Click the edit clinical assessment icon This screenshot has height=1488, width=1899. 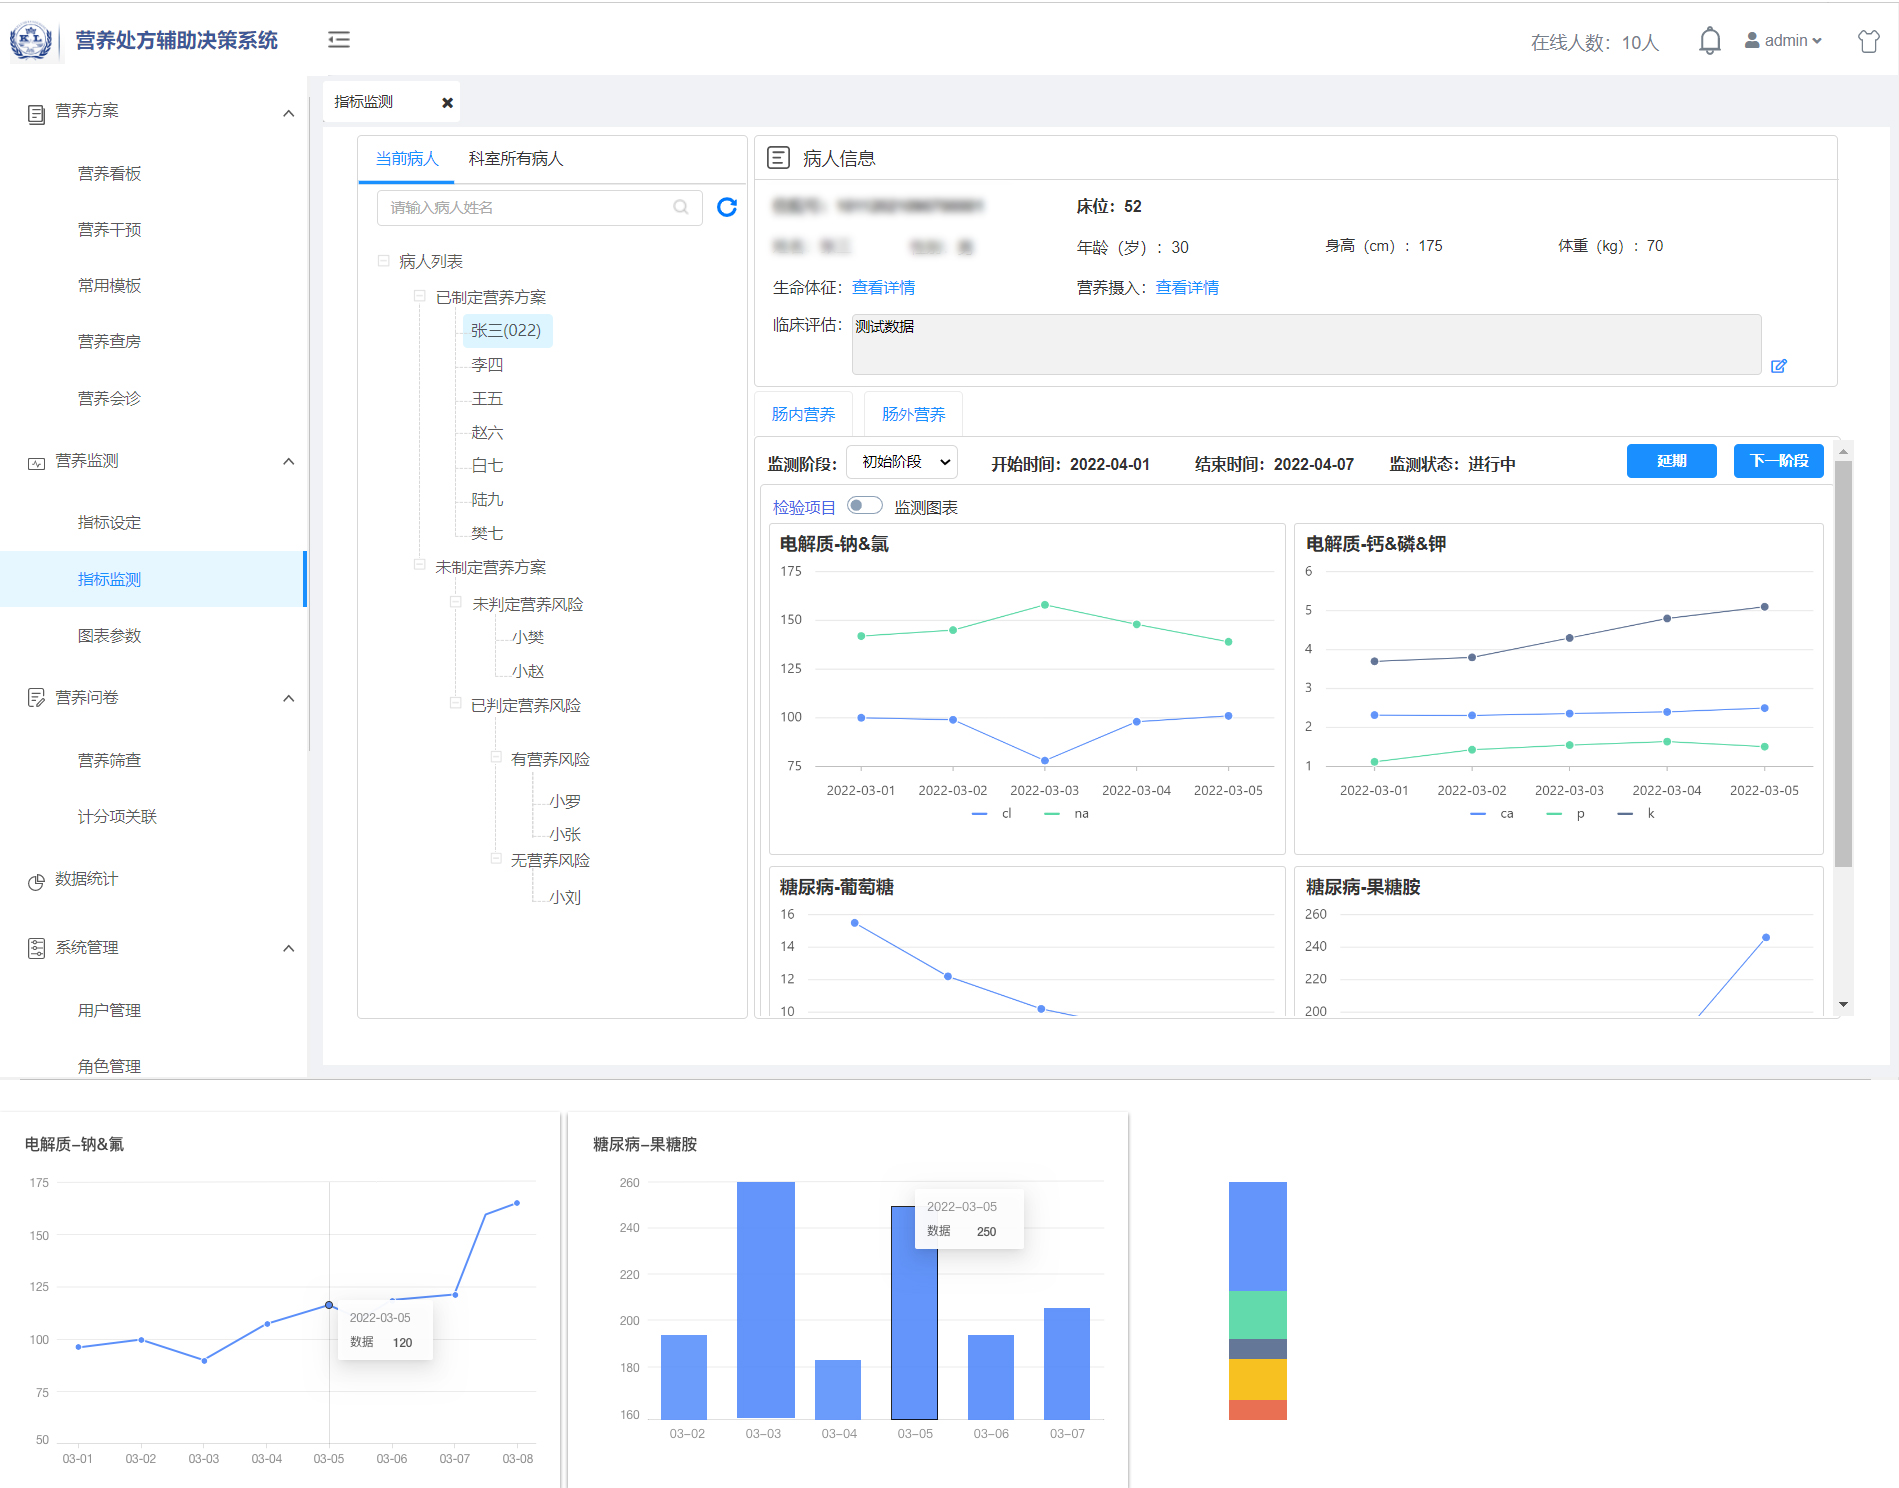click(x=1778, y=366)
